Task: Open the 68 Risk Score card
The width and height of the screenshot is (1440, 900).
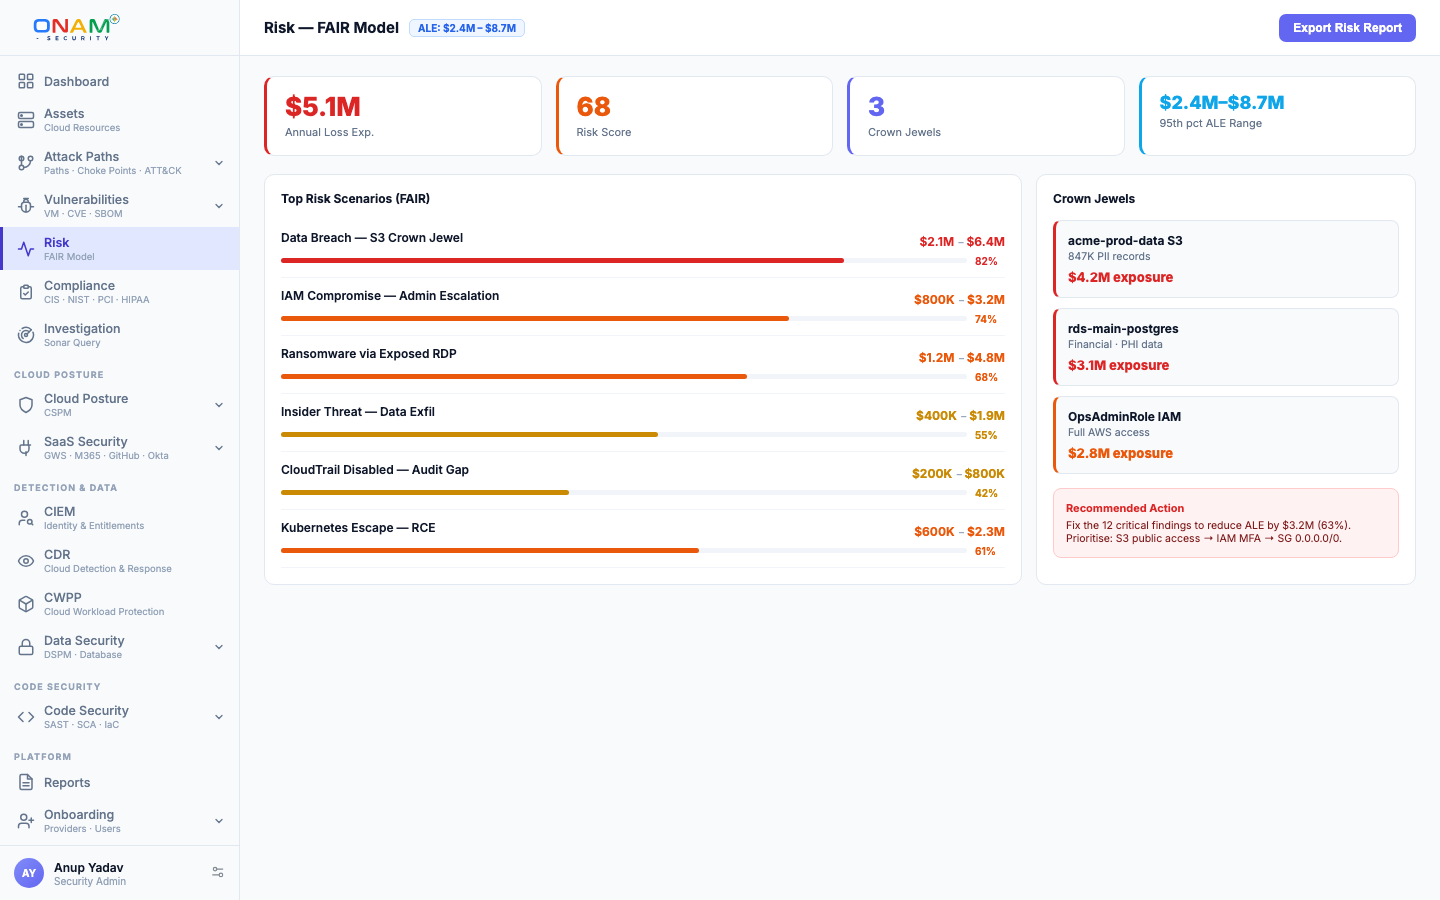Action: (x=694, y=116)
